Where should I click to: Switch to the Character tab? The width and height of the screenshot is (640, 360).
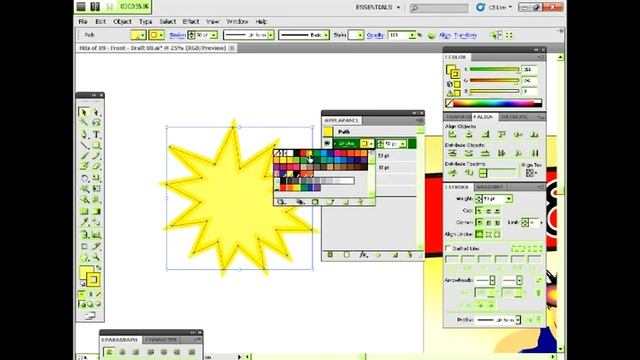pos(161,340)
